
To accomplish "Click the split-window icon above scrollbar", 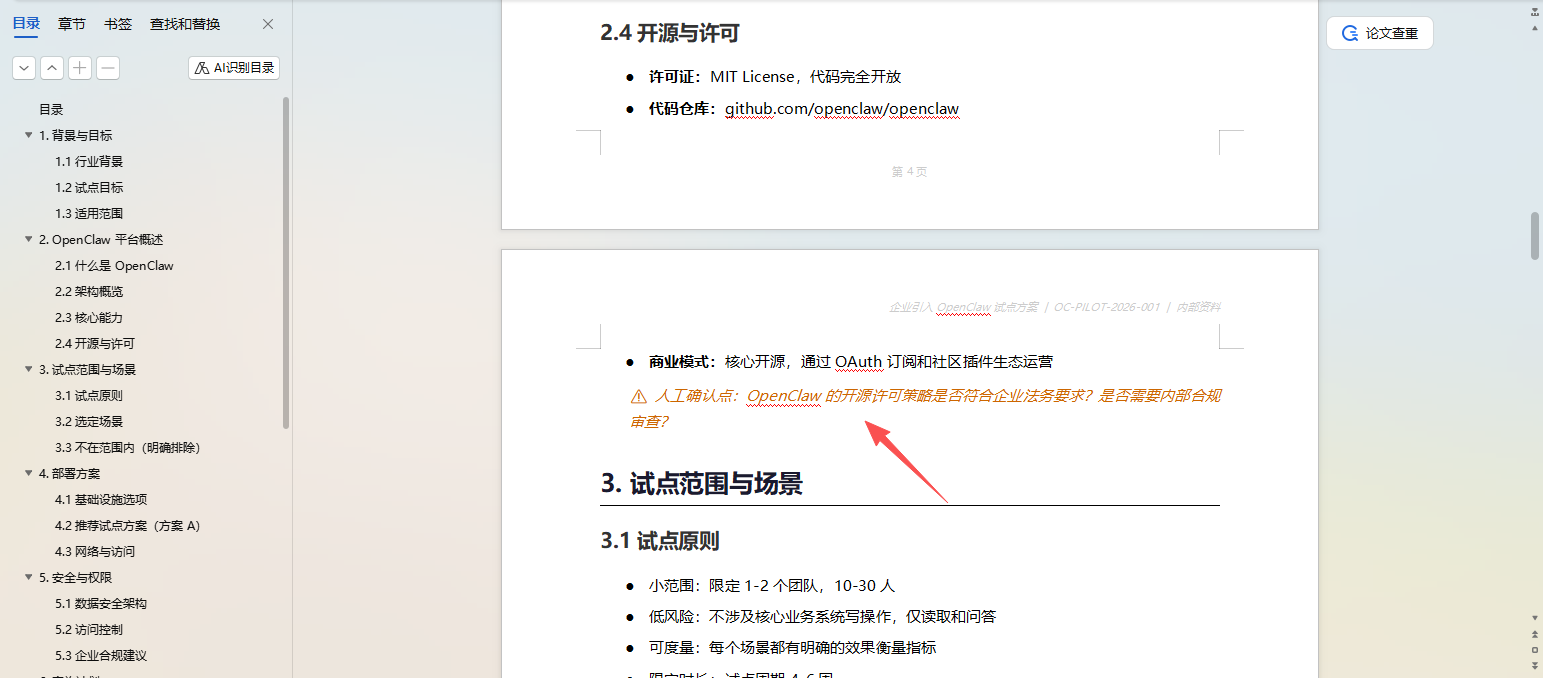I will click(1535, 12).
